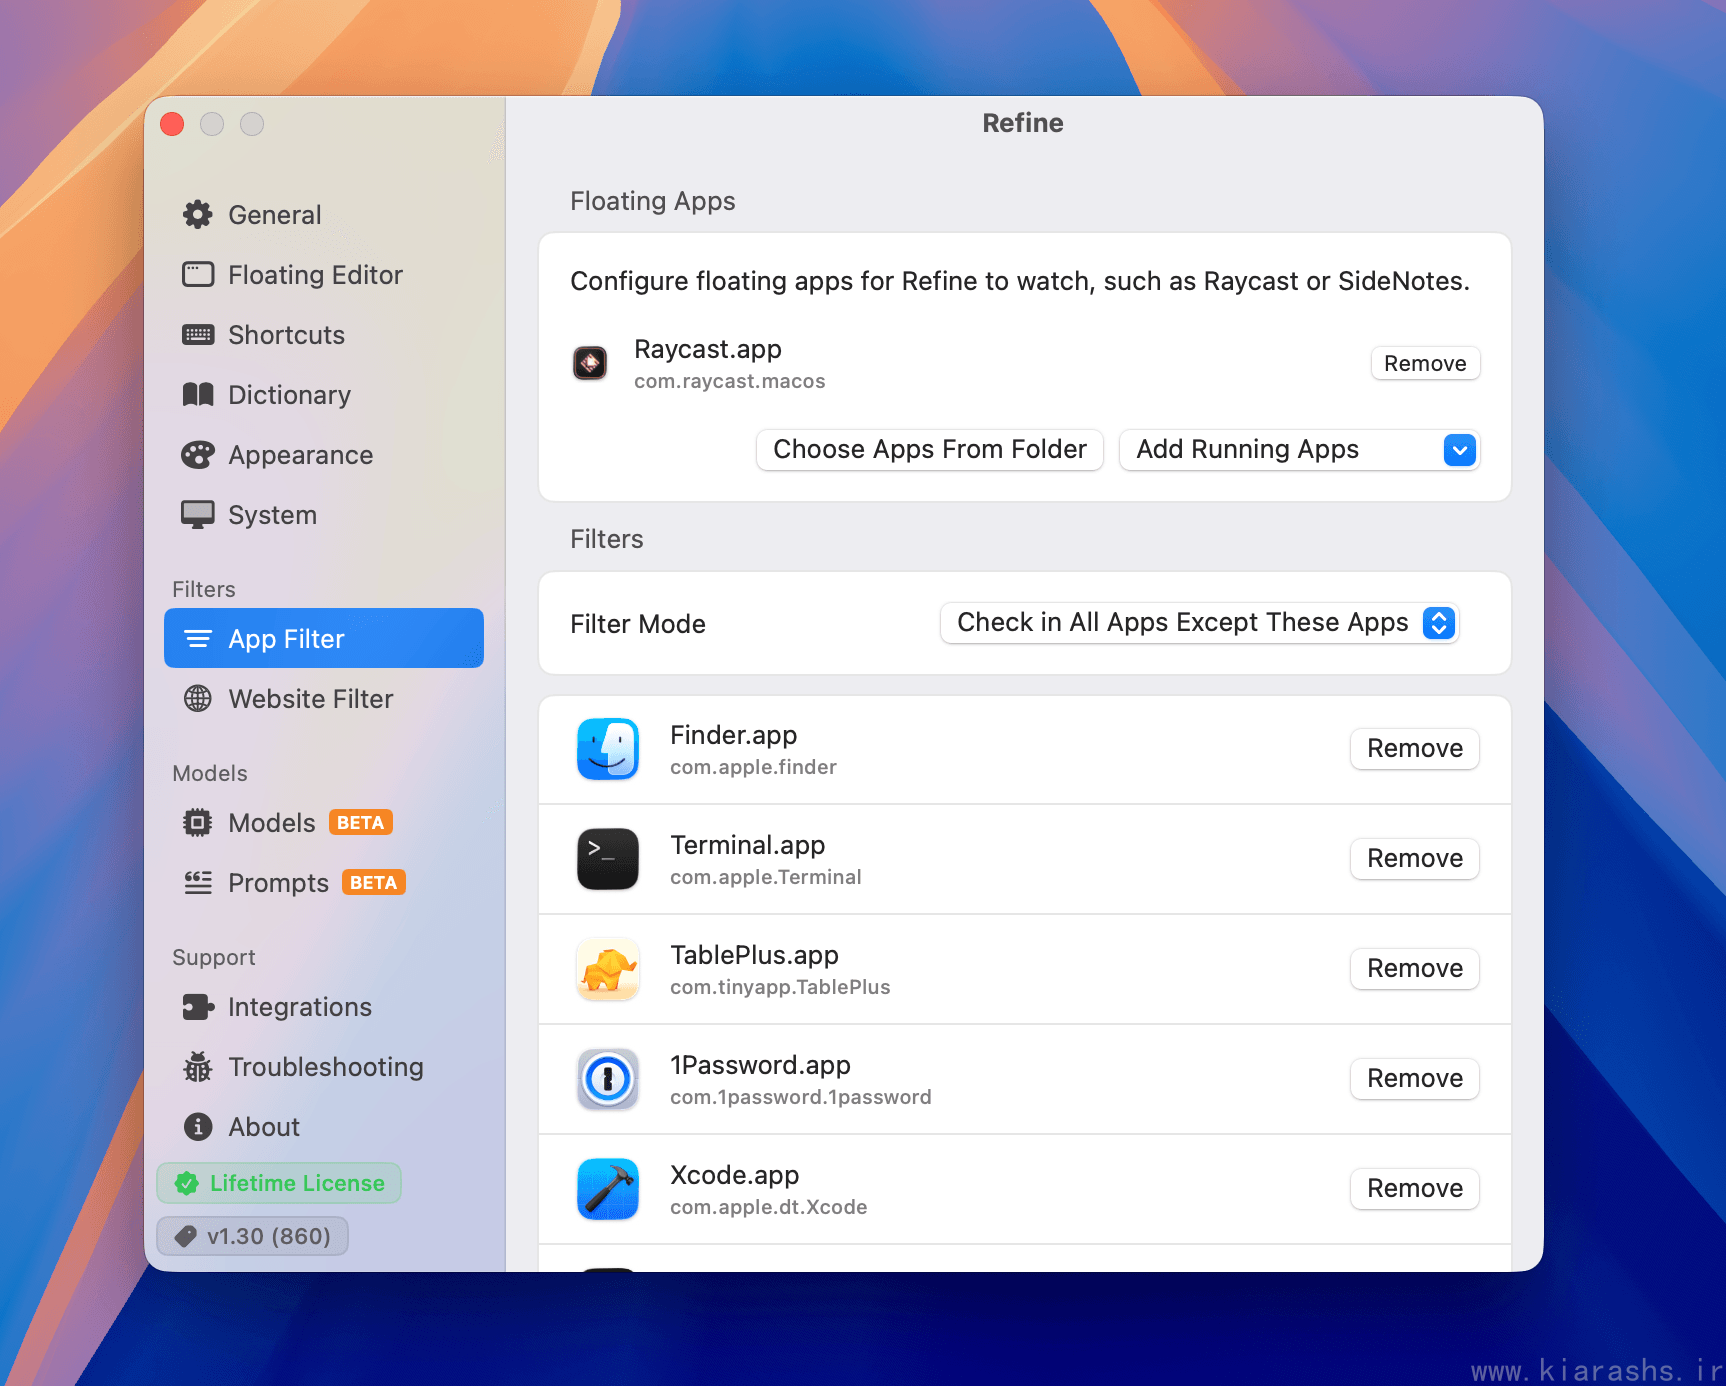The width and height of the screenshot is (1726, 1386).
Task: Click the Finder.app list row name
Action: [x=733, y=735]
